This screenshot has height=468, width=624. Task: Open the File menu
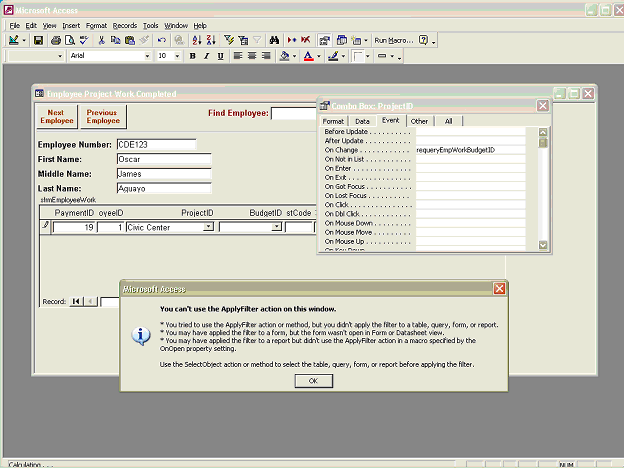pos(15,26)
